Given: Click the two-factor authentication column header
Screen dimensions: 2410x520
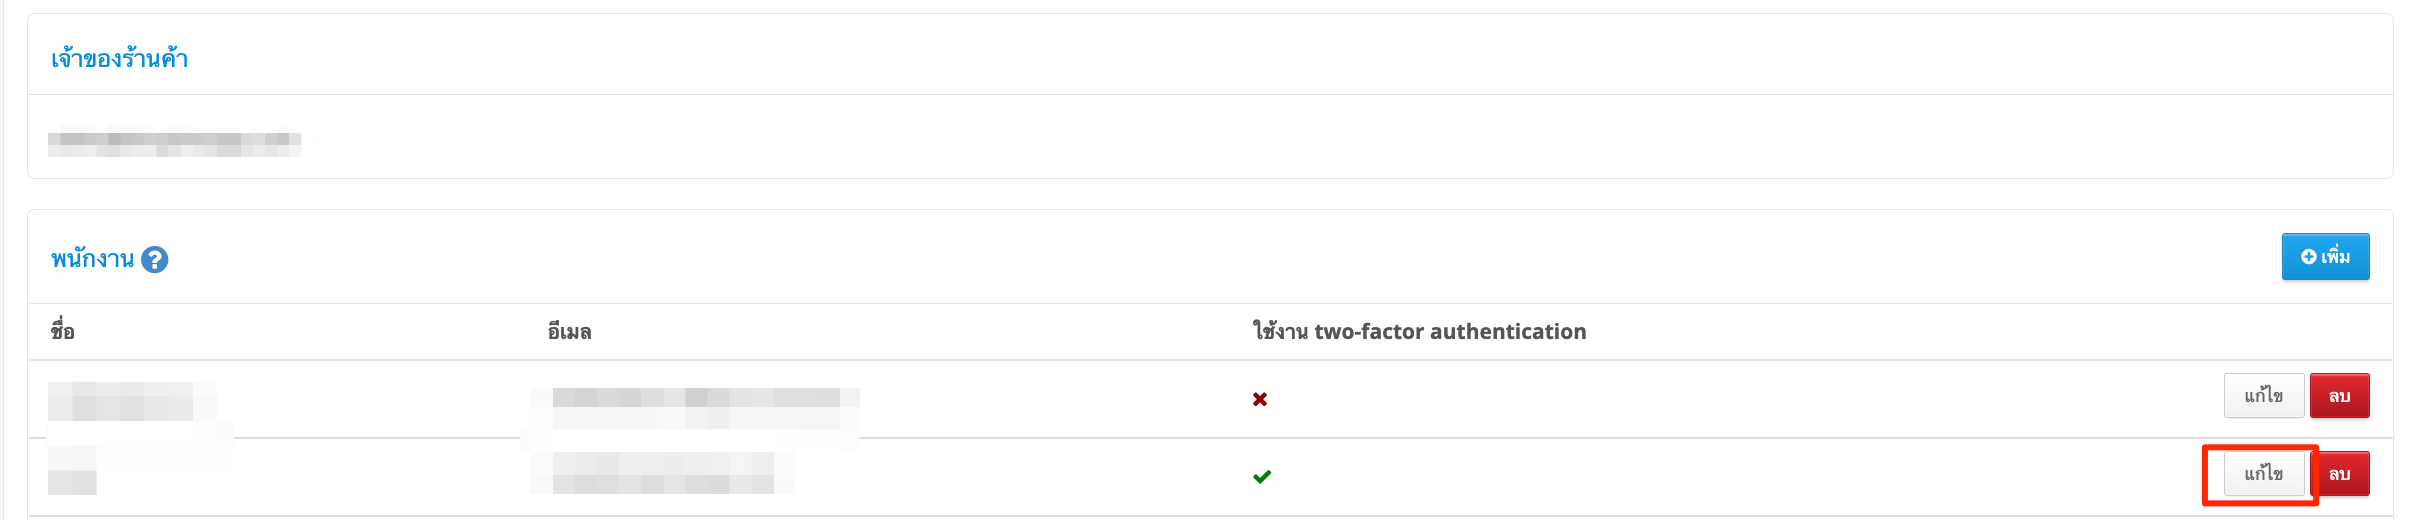Looking at the screenshot, I should coord(1419,332).
